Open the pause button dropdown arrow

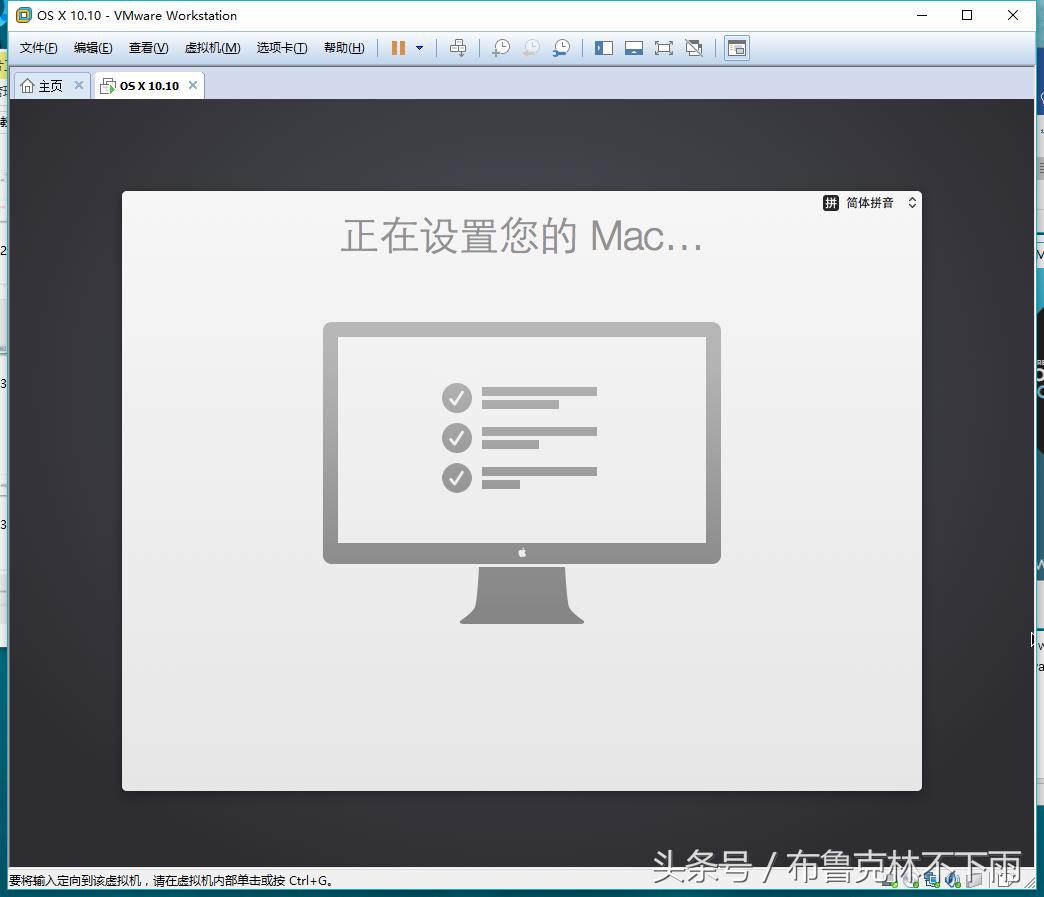tap(417, 47)
